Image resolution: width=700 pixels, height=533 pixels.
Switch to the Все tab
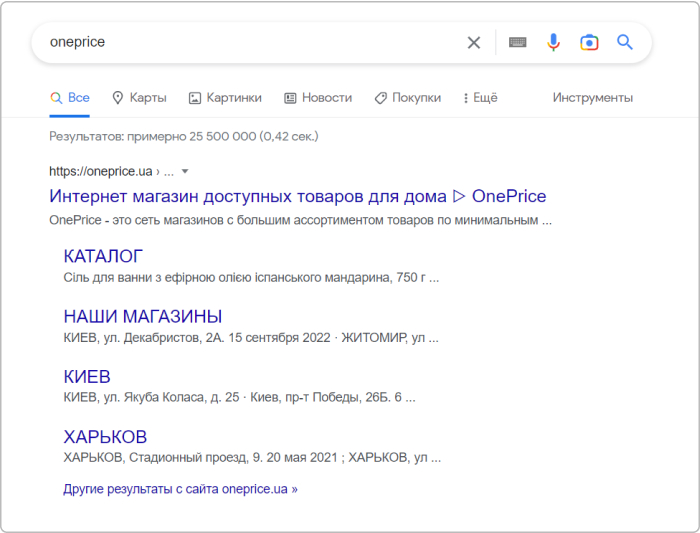(x=70, y=98)
